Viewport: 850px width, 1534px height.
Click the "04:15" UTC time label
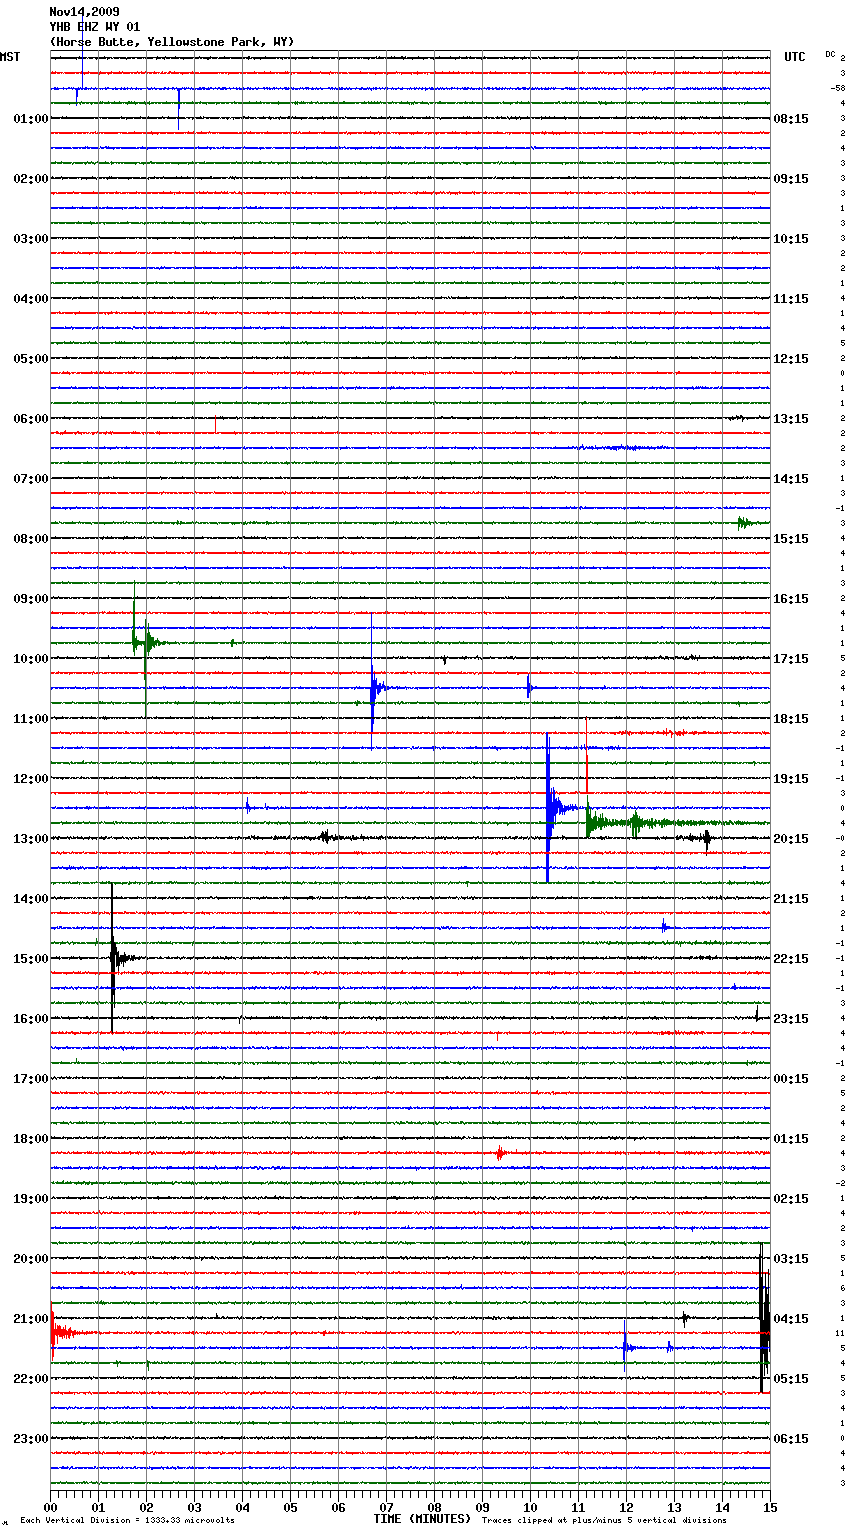pos(791,1319)
